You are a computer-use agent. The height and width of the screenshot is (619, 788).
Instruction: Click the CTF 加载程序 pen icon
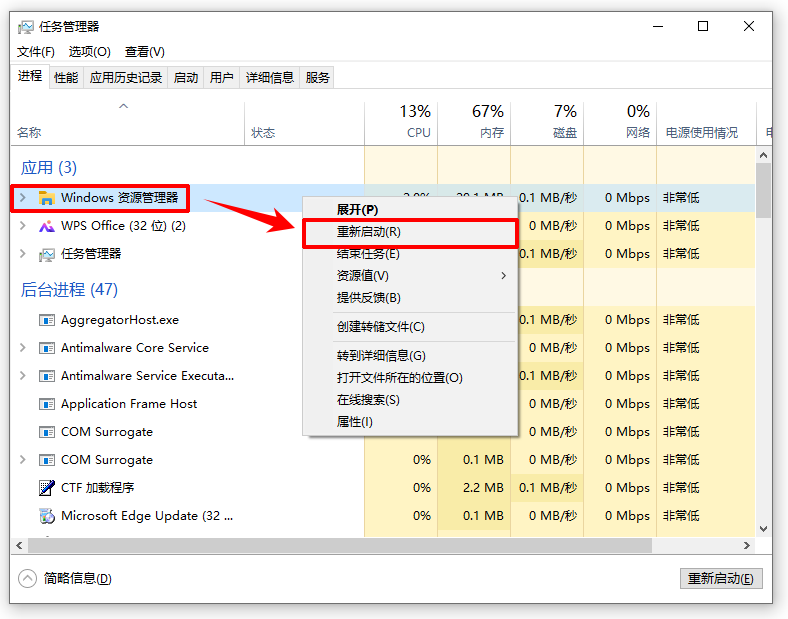(x=47, y=488)
